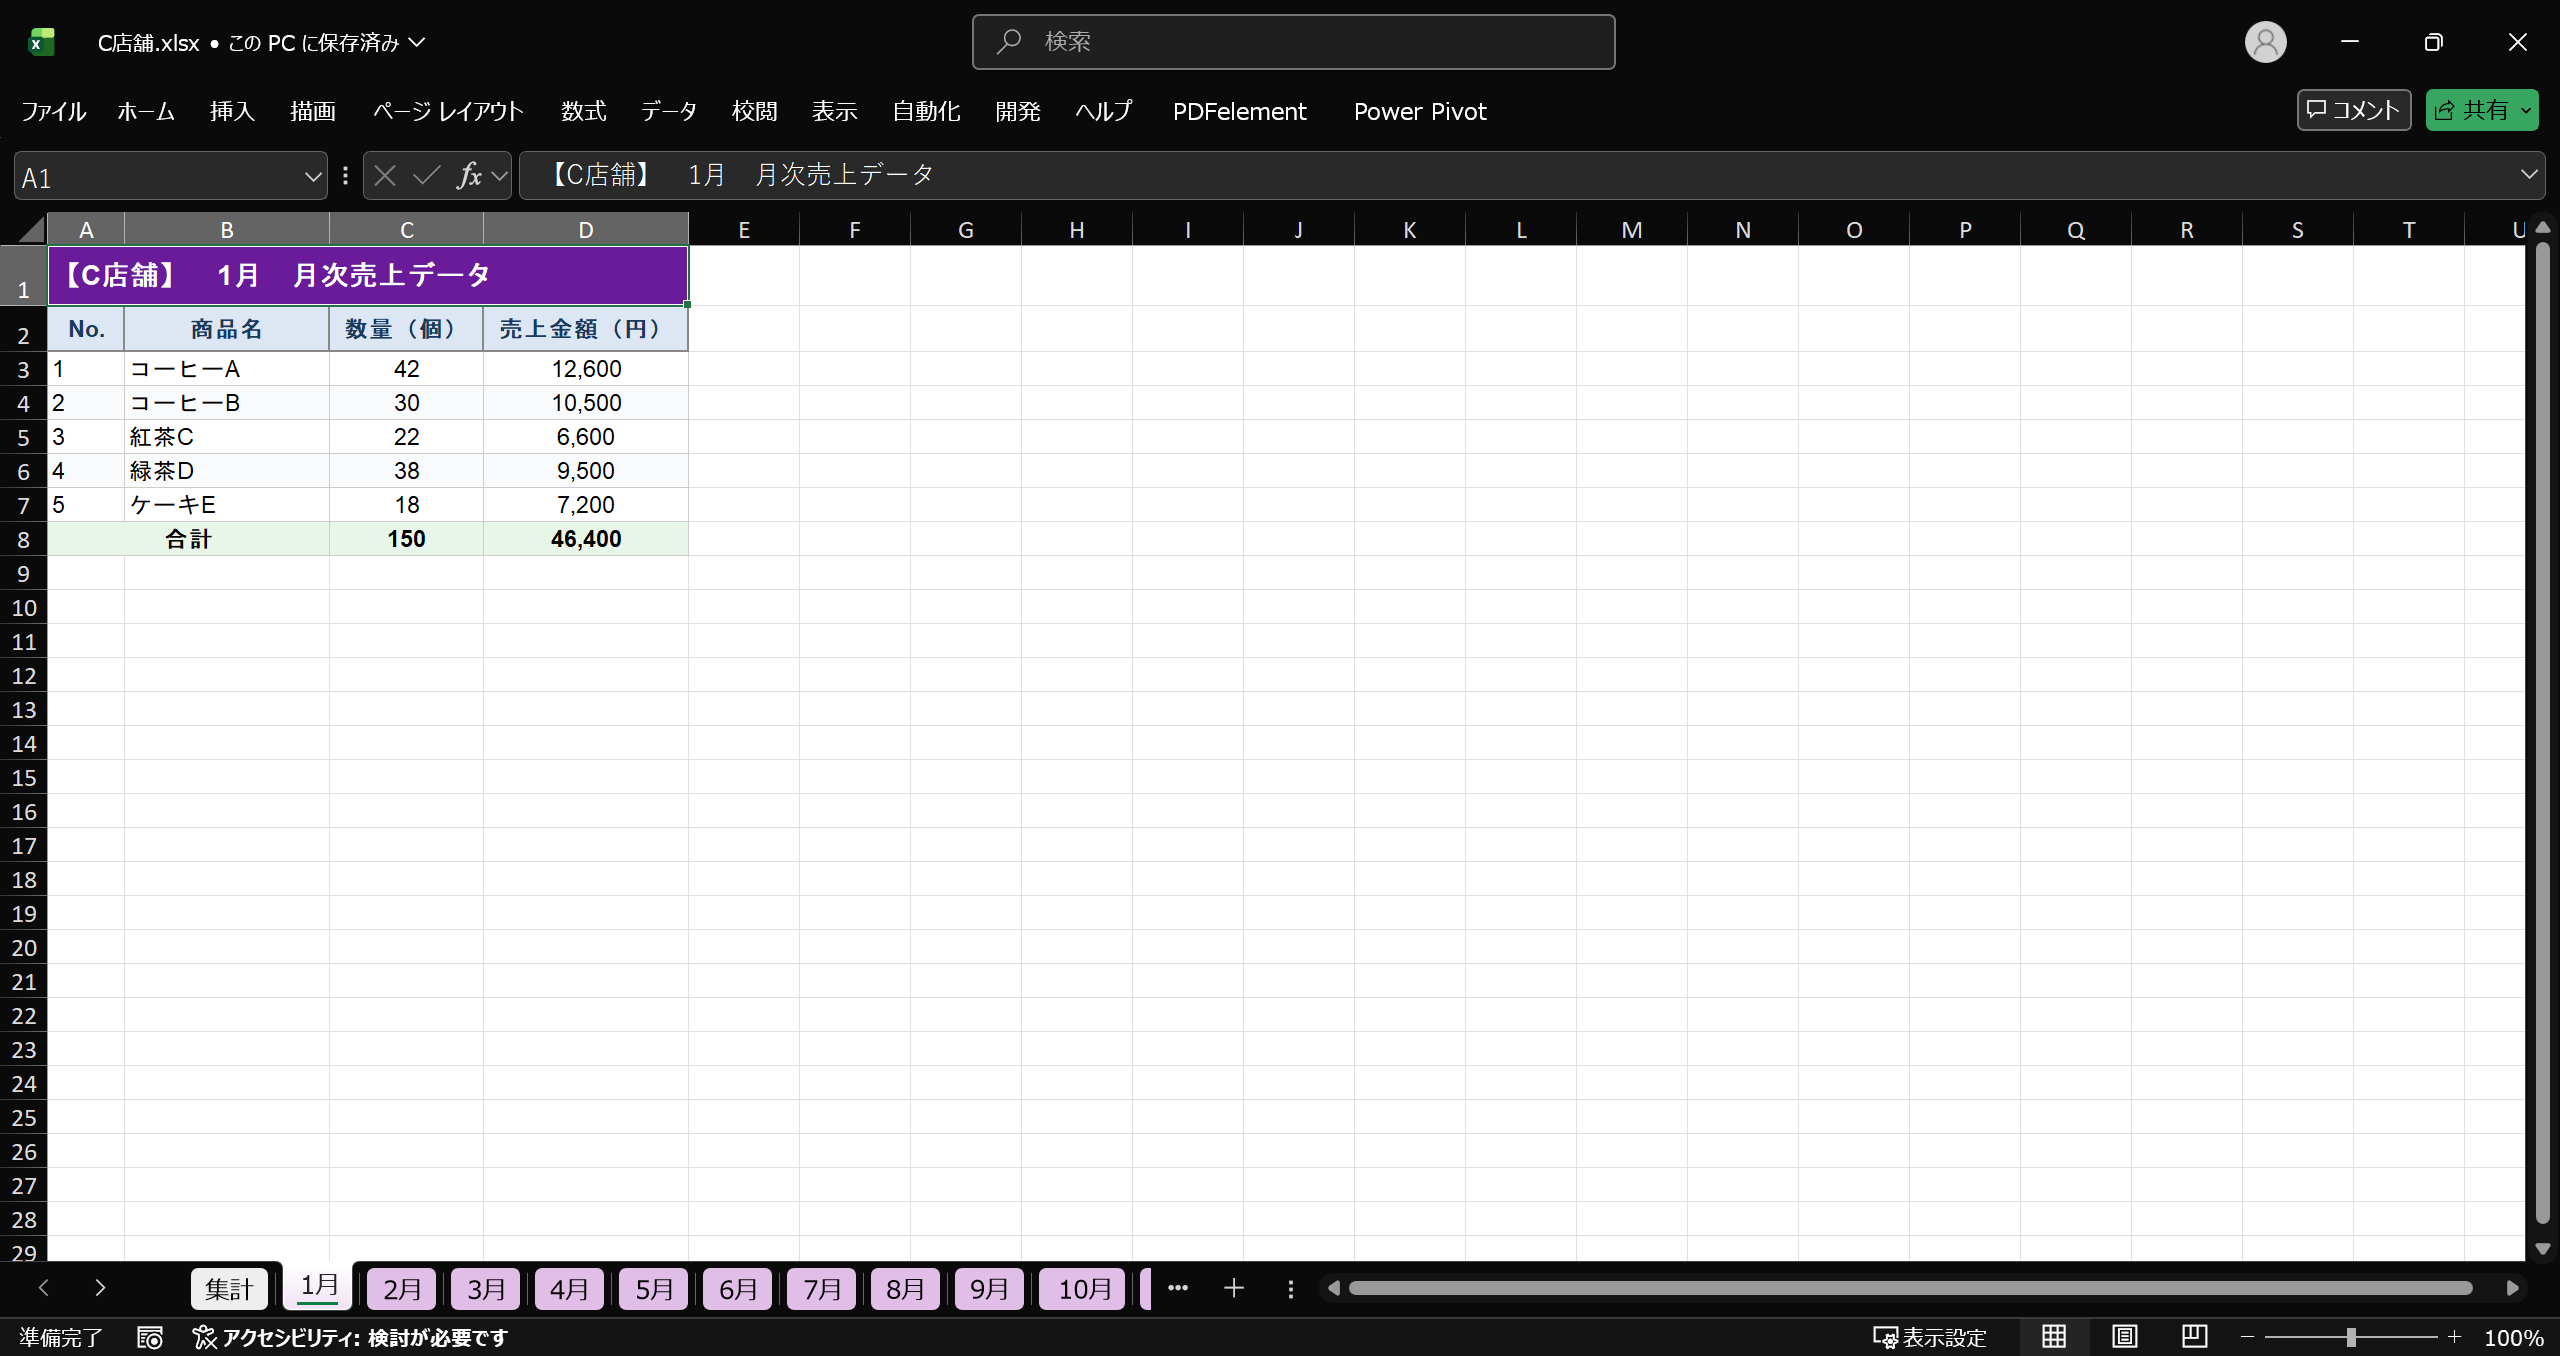The height and width of the screenshot is (1356, 2560).
Task: Click the cancel entry X icon
Action: click(x=385, y=176)
